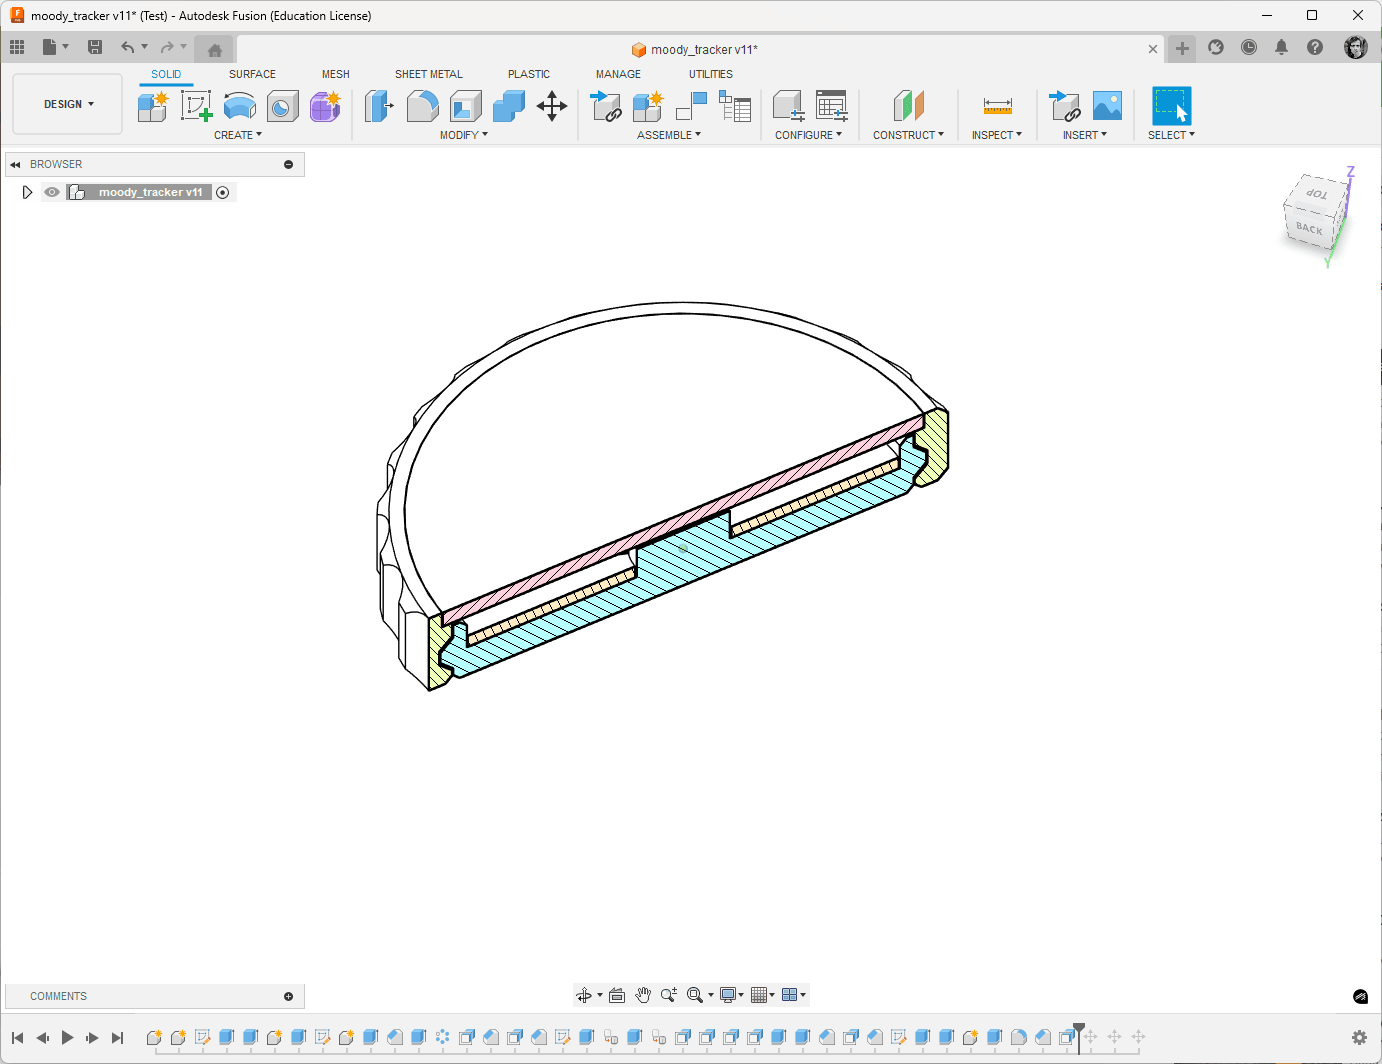Click the ViewCube BACK face

point(1308,229)
